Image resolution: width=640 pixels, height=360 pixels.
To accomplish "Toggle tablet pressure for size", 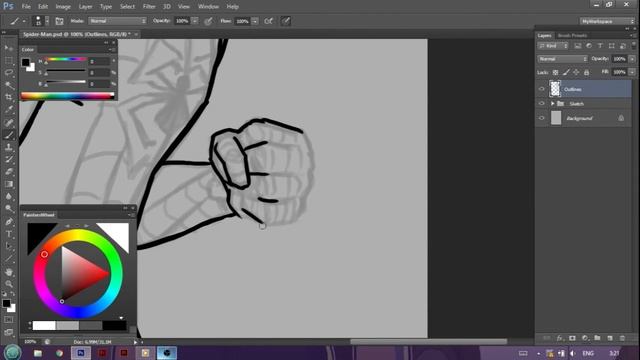I will [x=285, y=21].
